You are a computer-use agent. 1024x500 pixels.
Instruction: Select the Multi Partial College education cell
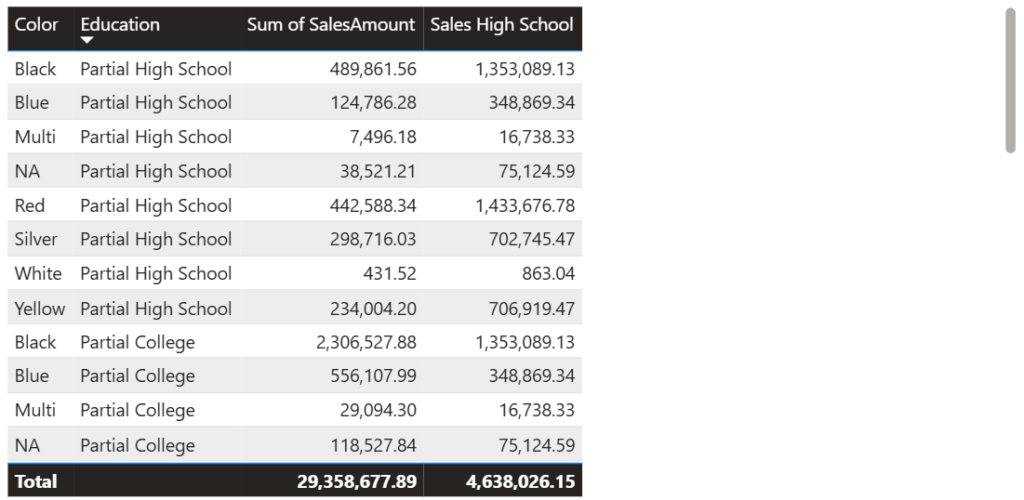138,411
